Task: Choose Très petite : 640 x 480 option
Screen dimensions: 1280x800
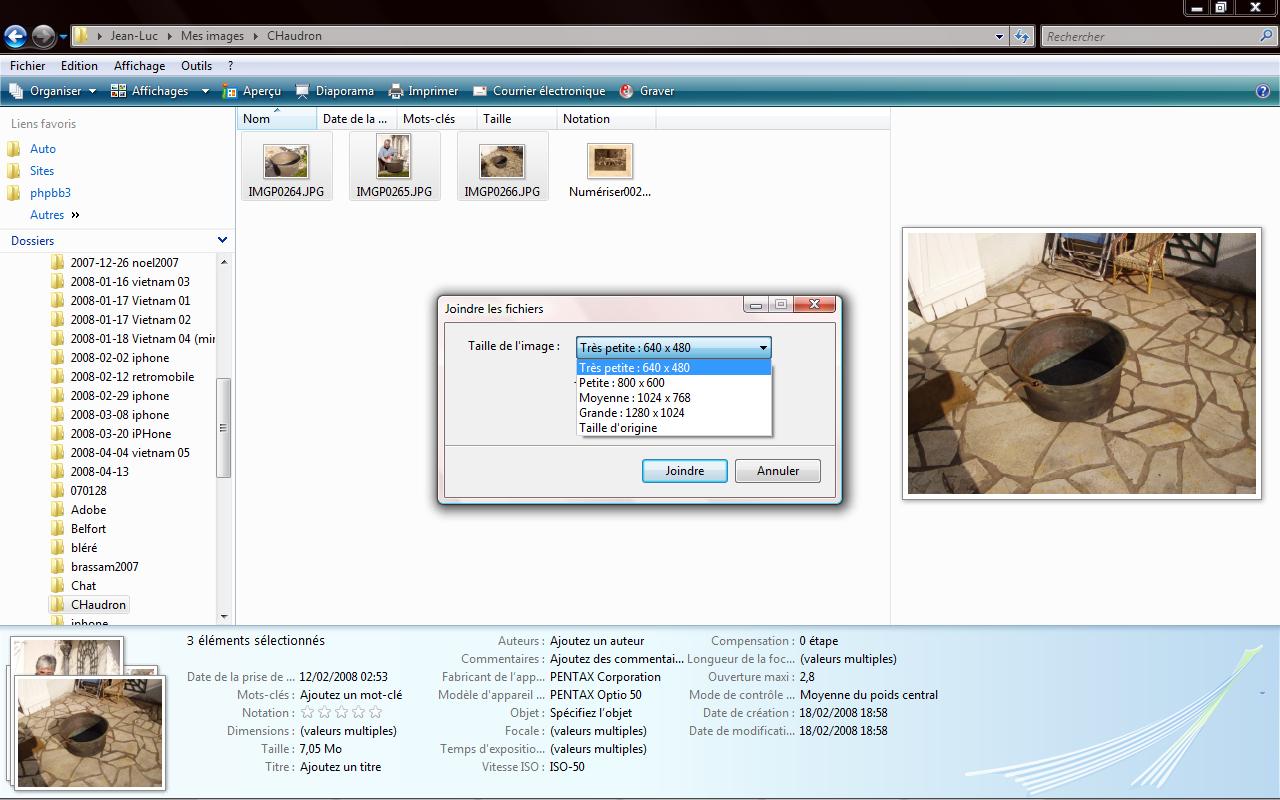Action: tap(674, 368)
